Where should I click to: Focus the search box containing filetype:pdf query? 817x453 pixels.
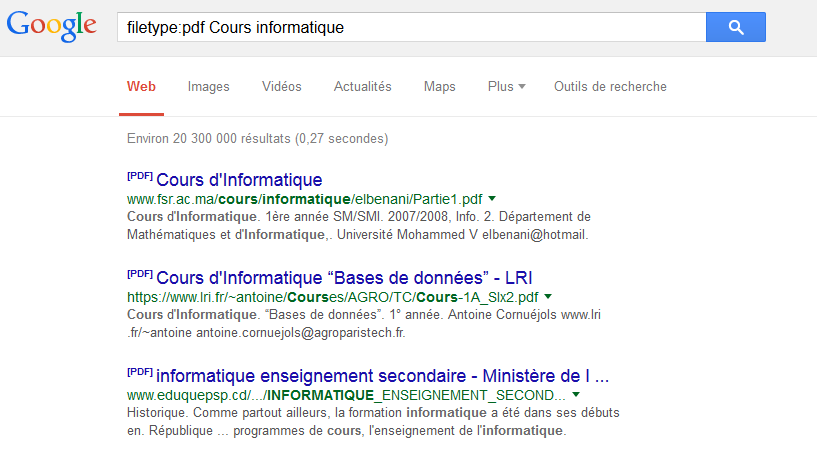412,27
